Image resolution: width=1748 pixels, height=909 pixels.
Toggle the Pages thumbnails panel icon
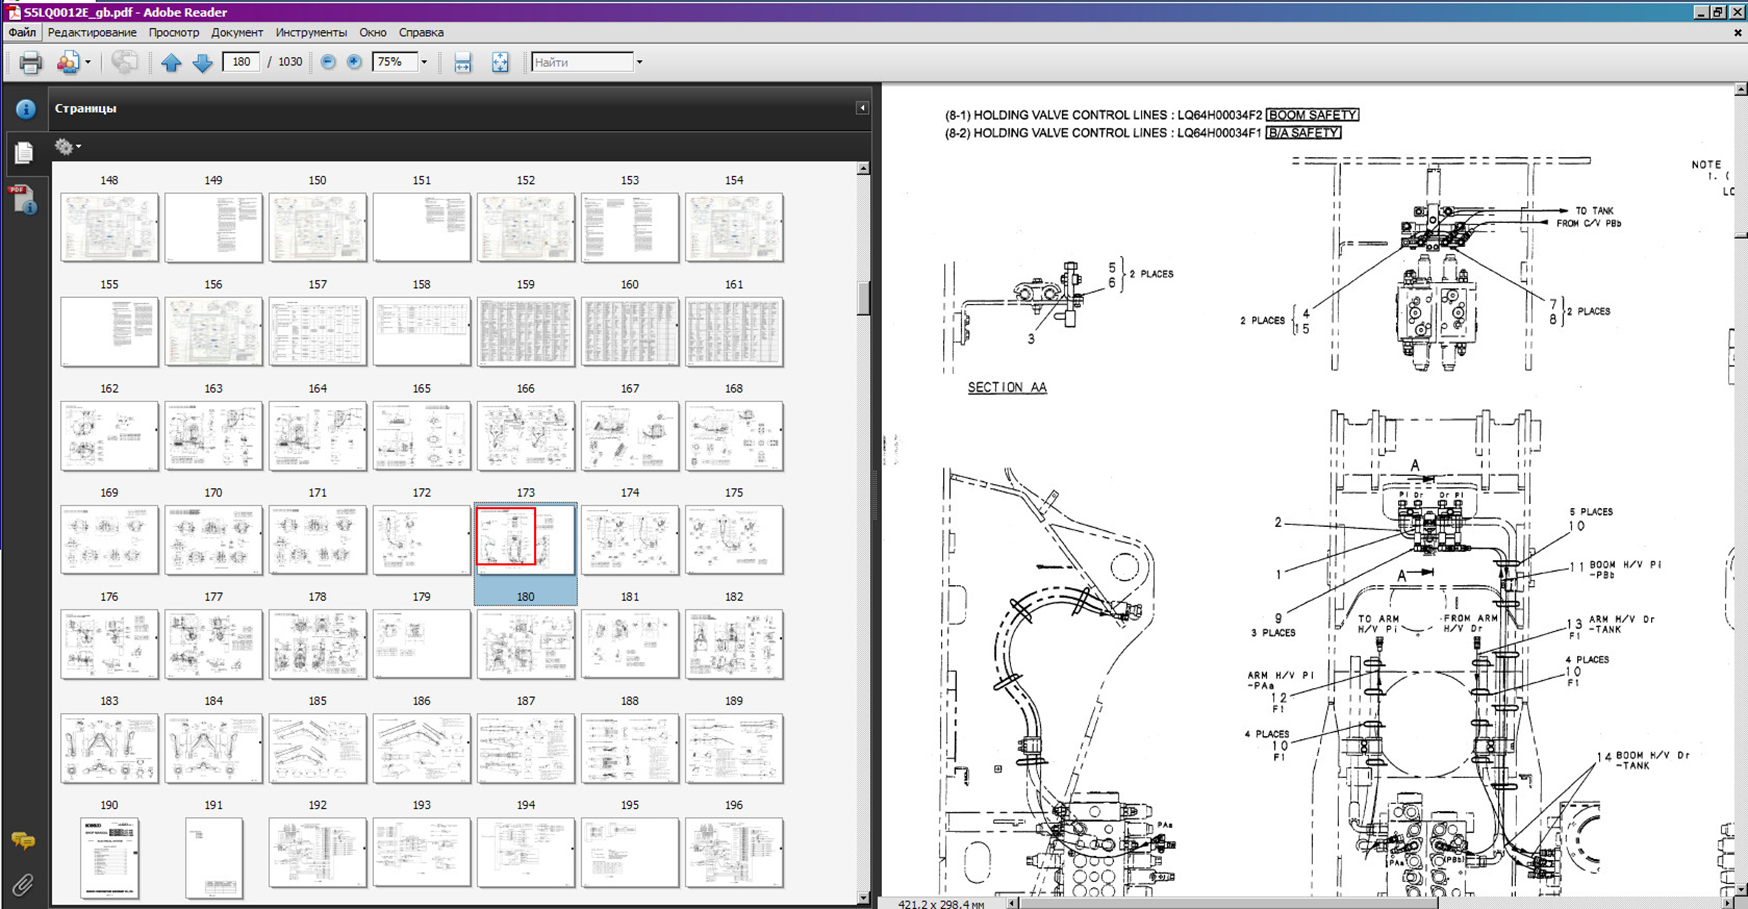pyautogui.click(x=24, y=152)
